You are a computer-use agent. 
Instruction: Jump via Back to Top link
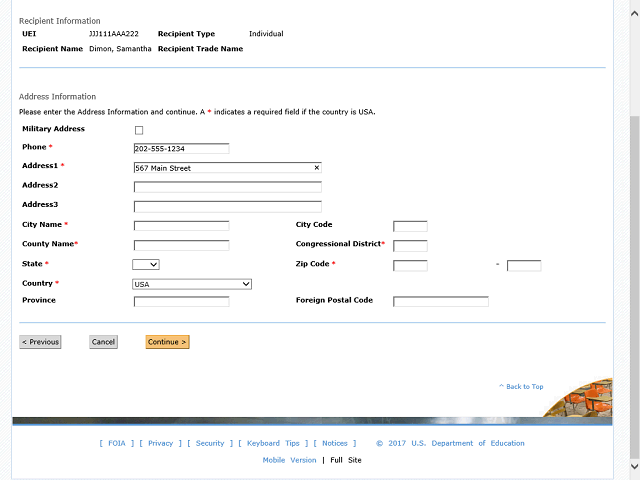coord(521,387)
